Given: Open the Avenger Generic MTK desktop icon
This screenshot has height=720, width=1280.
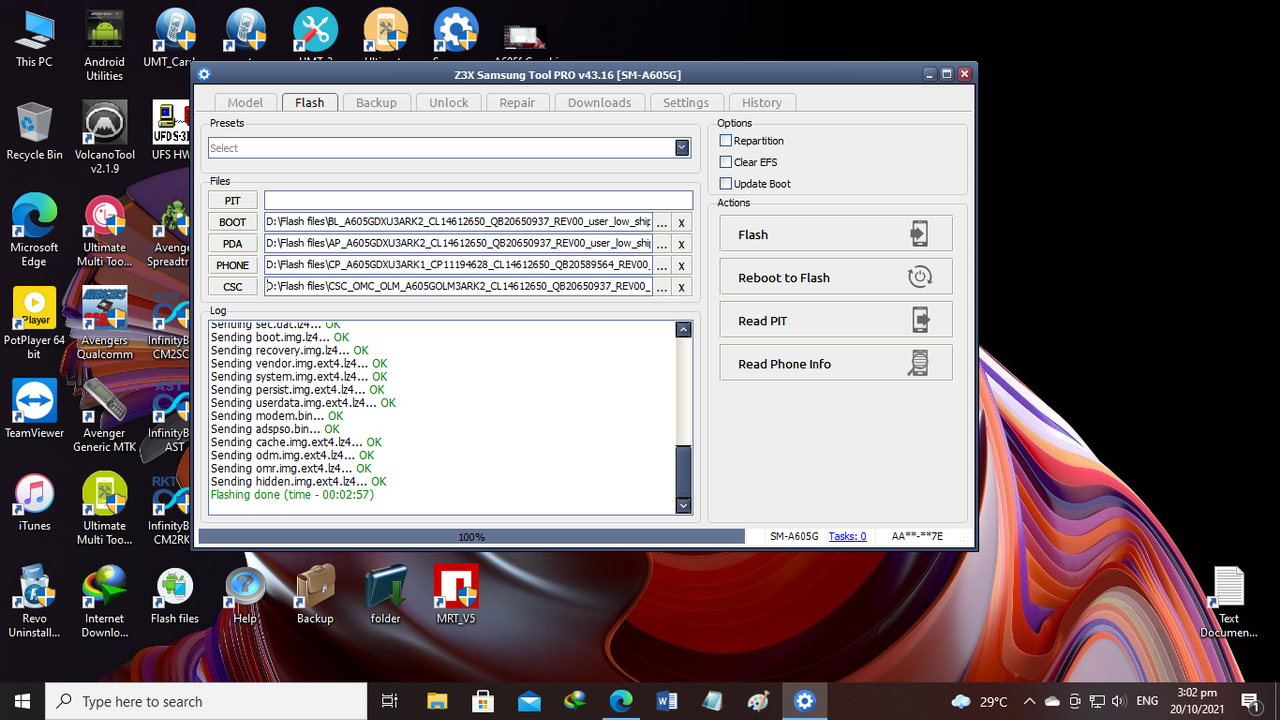Looking at the screenshot, I should click(104, 416).
